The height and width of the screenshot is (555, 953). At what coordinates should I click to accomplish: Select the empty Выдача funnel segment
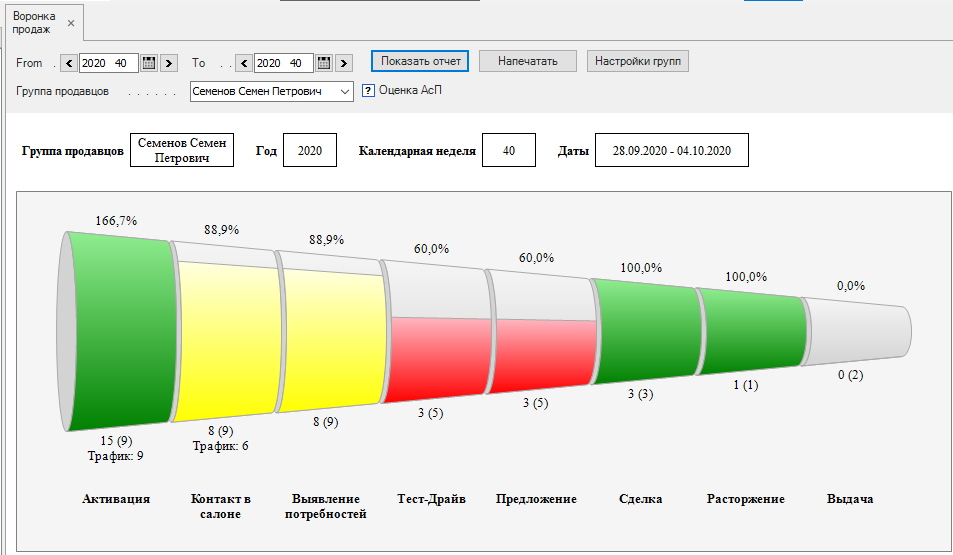tap(855, 328)
